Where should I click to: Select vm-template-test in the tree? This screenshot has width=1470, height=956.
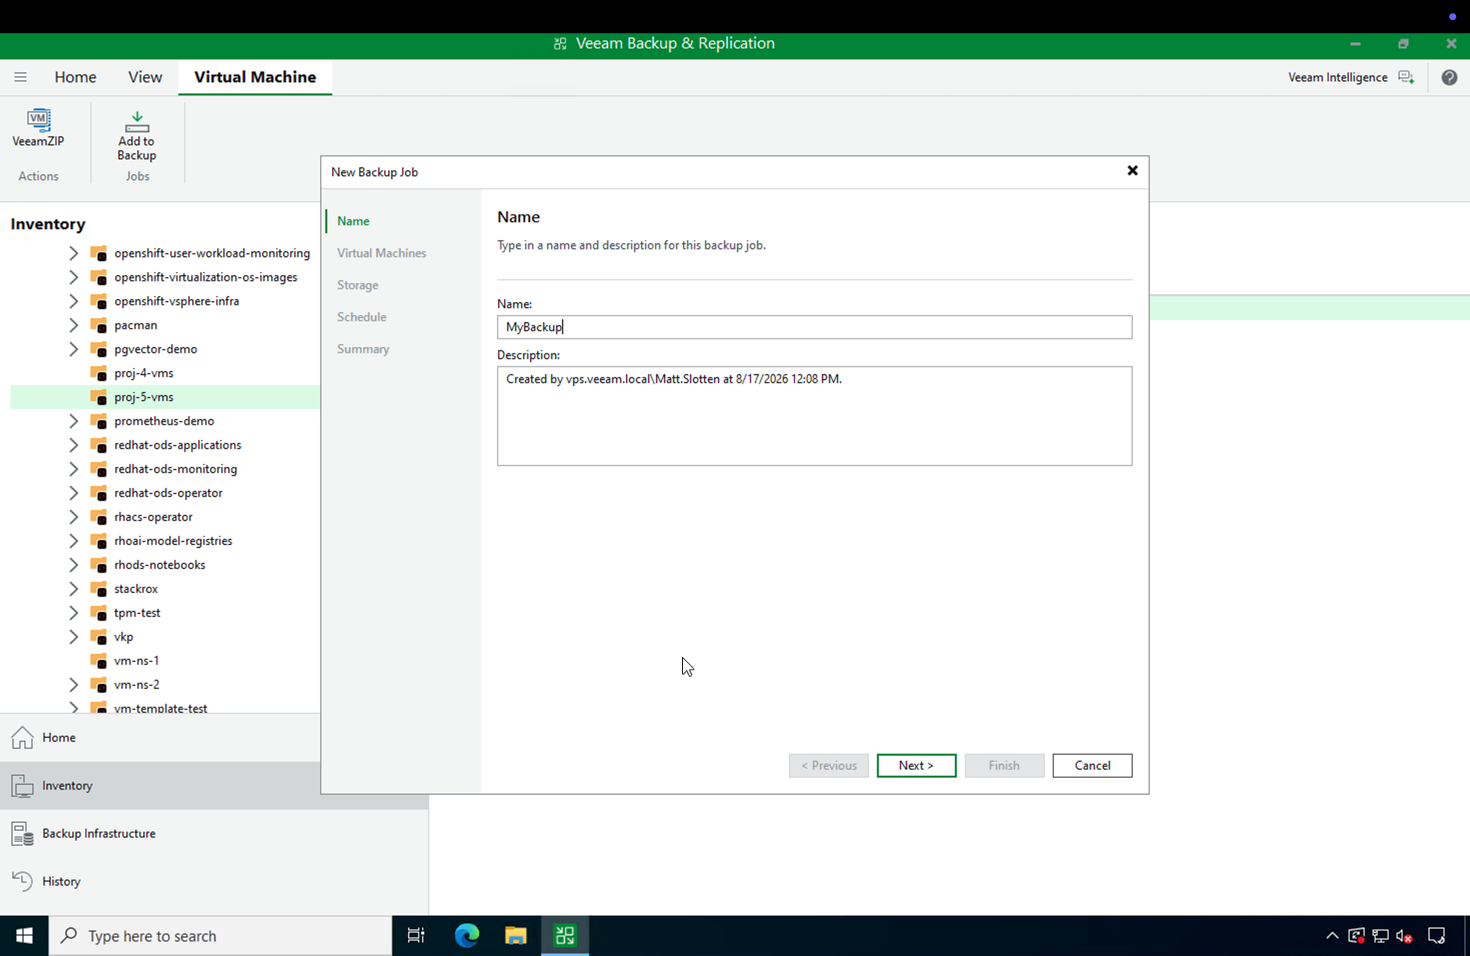pos(160,708)
